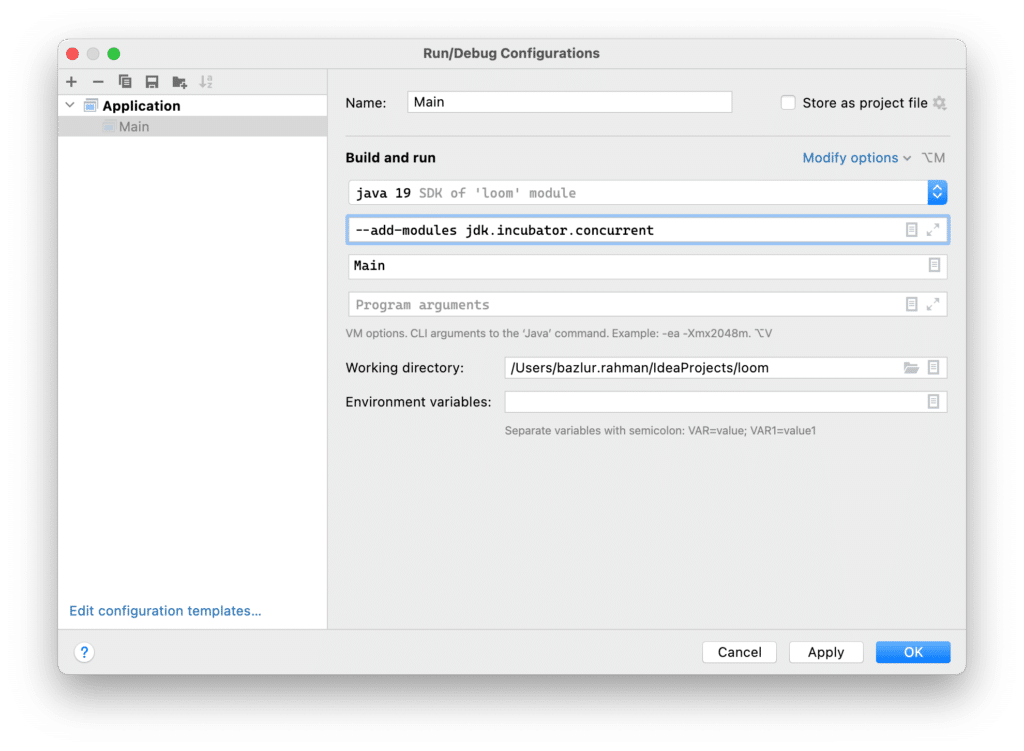The image size is (1024, 751).
Task: Open the Modify options dropdown
Action: [856, 158]
